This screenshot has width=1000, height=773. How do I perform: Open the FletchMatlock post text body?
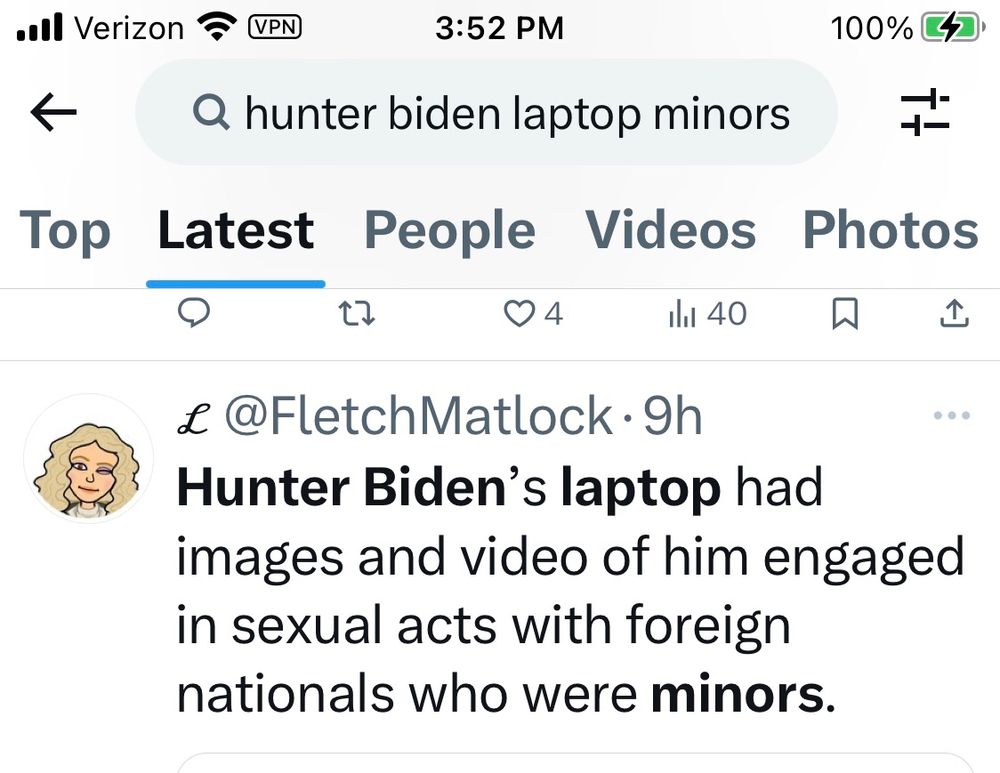570,592
